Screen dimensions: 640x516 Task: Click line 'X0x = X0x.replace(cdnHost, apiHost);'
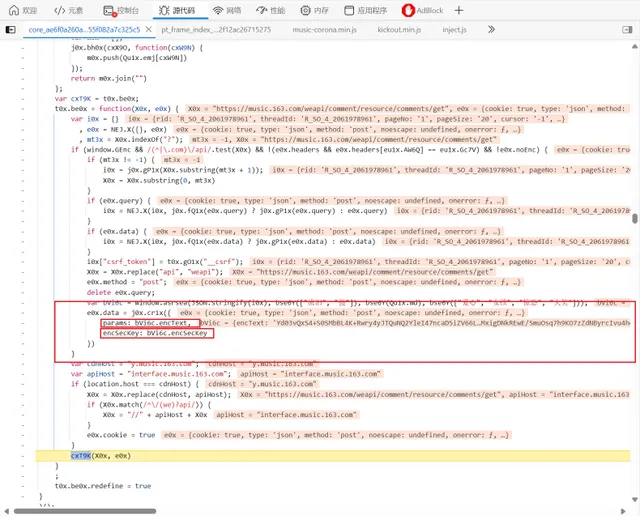[x=159, y=394]
